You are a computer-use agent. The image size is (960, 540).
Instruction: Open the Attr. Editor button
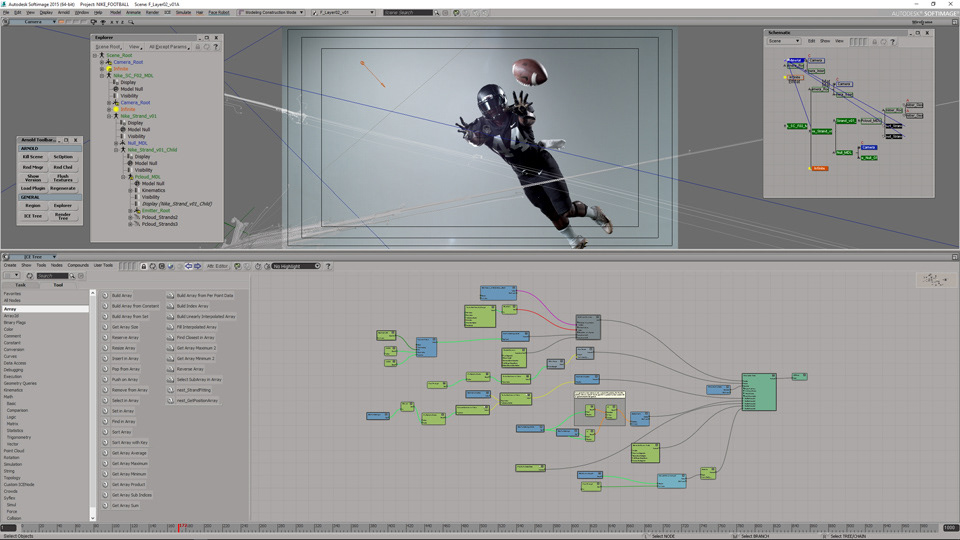tap(217, 266)
